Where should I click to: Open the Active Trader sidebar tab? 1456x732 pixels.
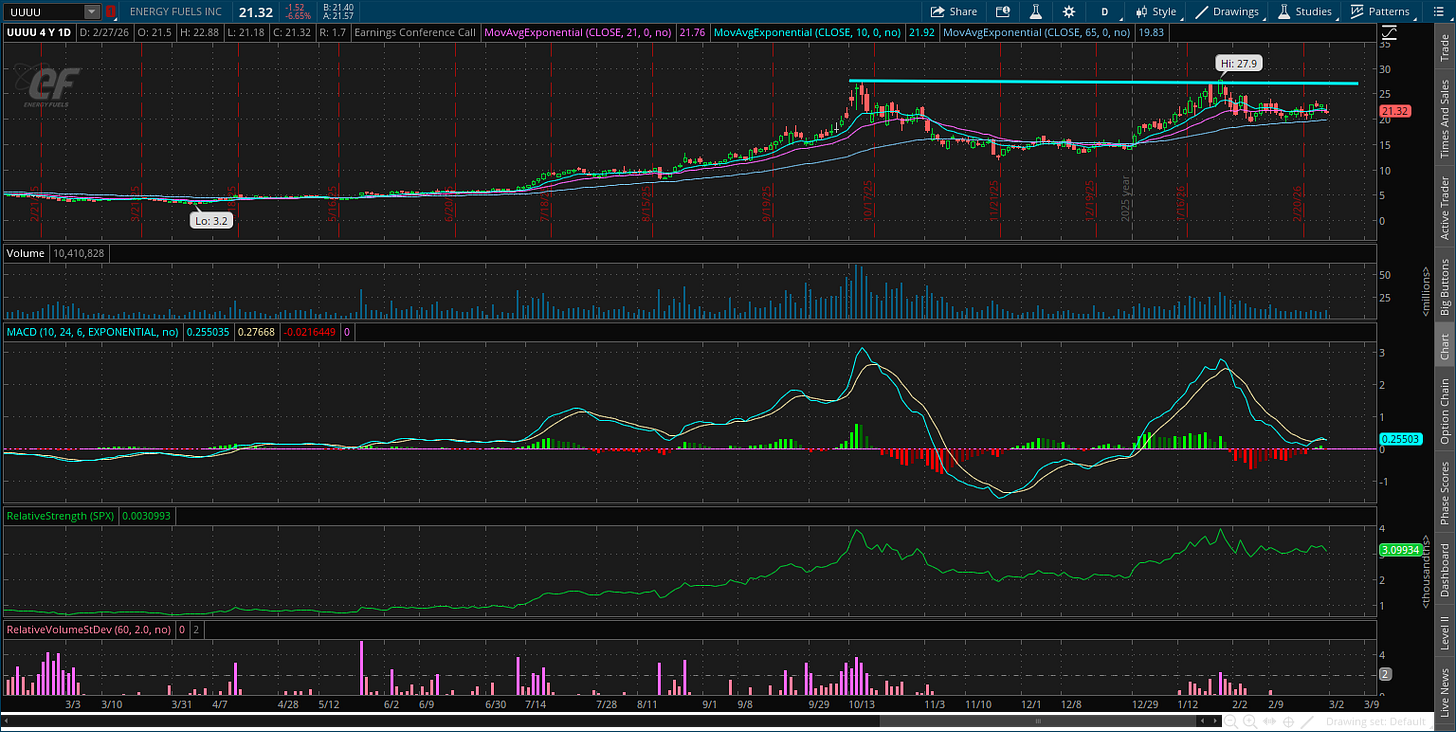pos(1444,207)
